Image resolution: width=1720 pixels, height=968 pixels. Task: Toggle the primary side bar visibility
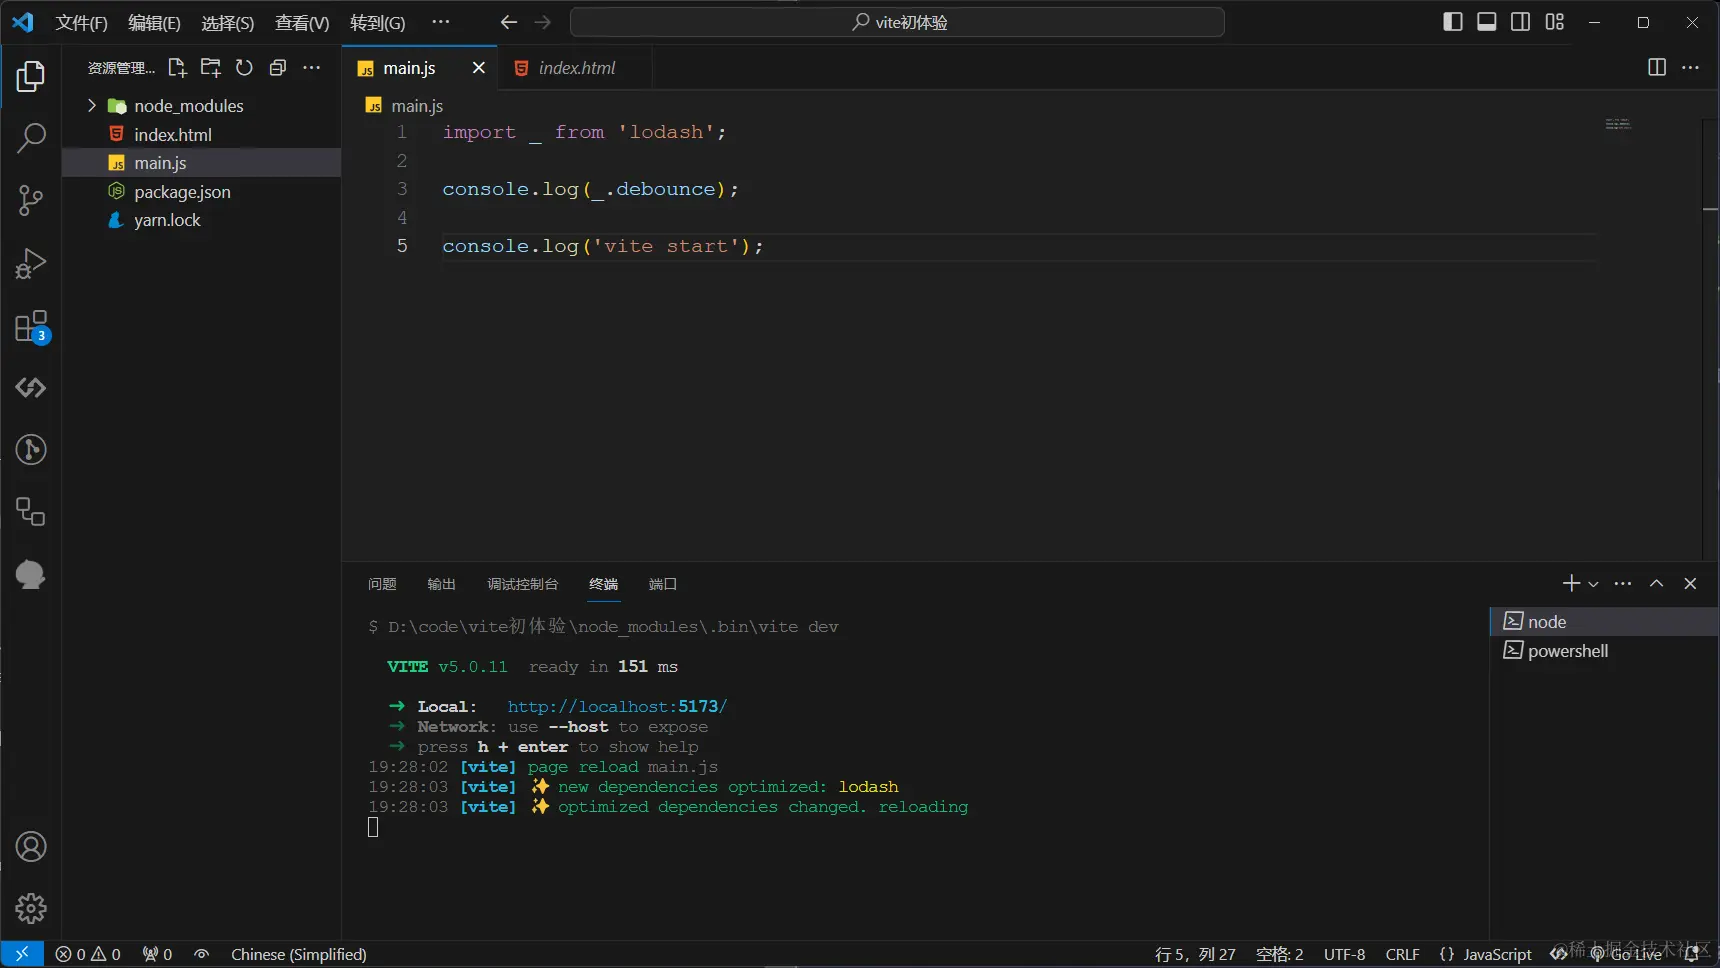(x=1453, y=22)
